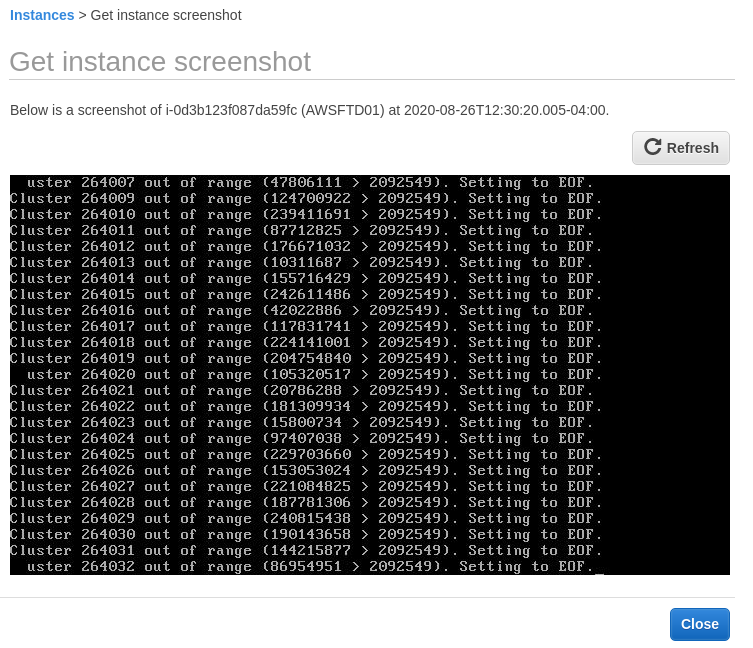Click console line for cluster 264020
753x648 pixels.
click(315, 375)
